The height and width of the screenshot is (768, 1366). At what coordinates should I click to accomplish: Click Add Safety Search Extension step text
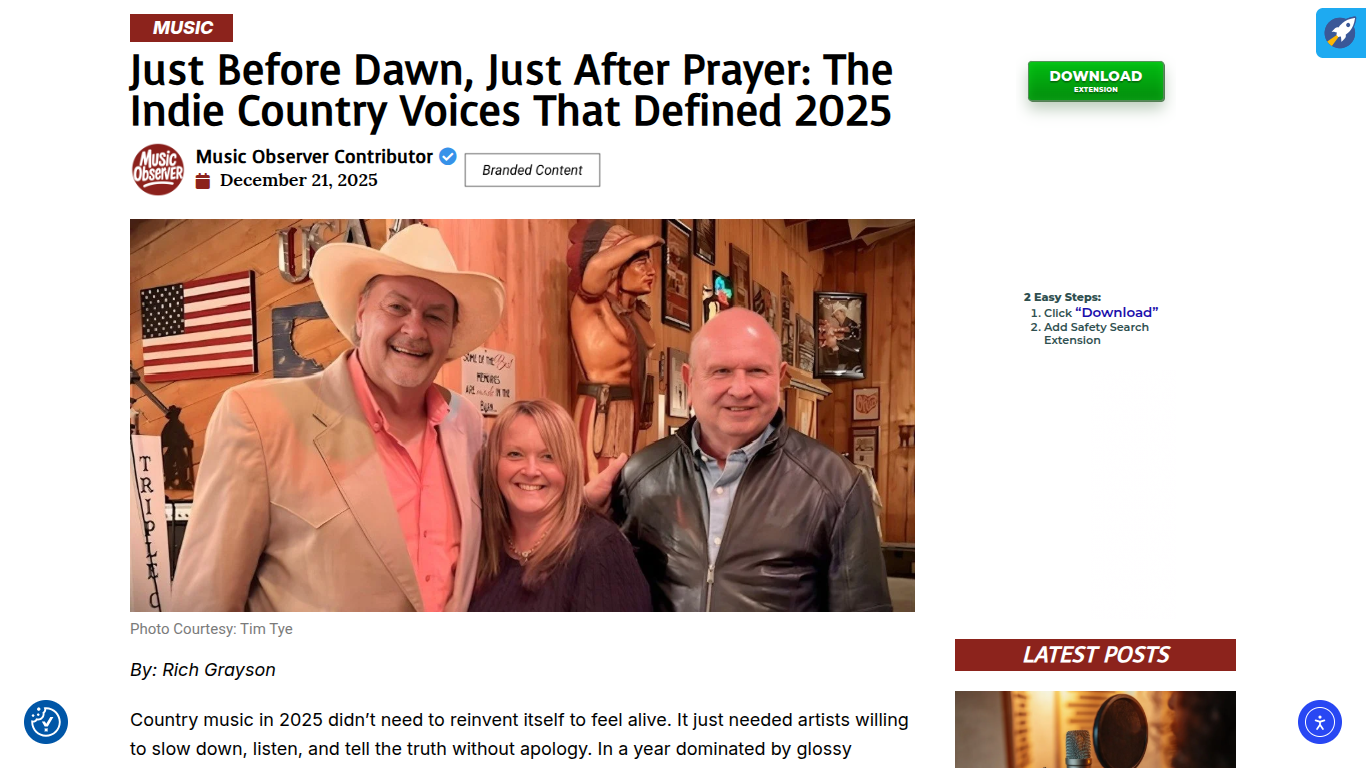click(1096, 334)
